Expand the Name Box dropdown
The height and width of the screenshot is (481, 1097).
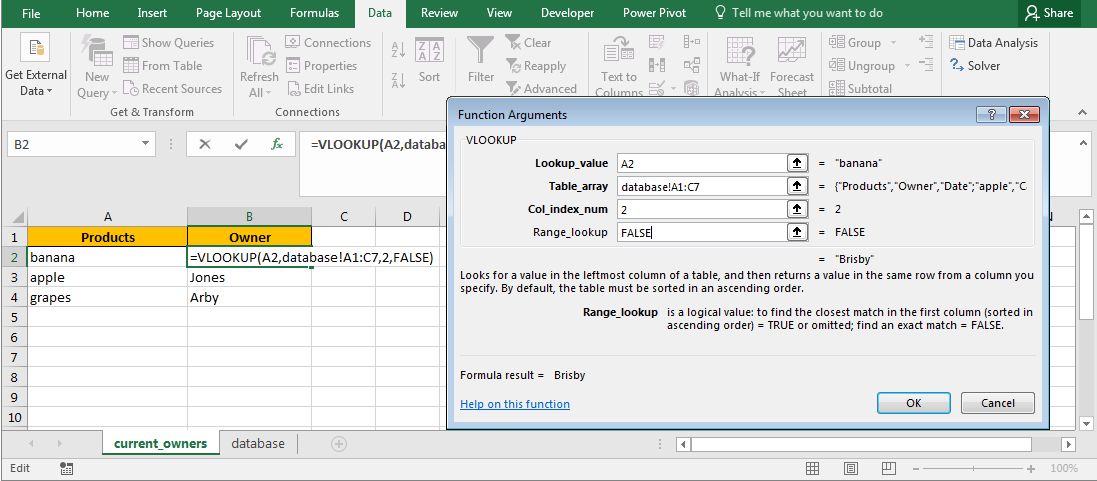click(146, 144)
